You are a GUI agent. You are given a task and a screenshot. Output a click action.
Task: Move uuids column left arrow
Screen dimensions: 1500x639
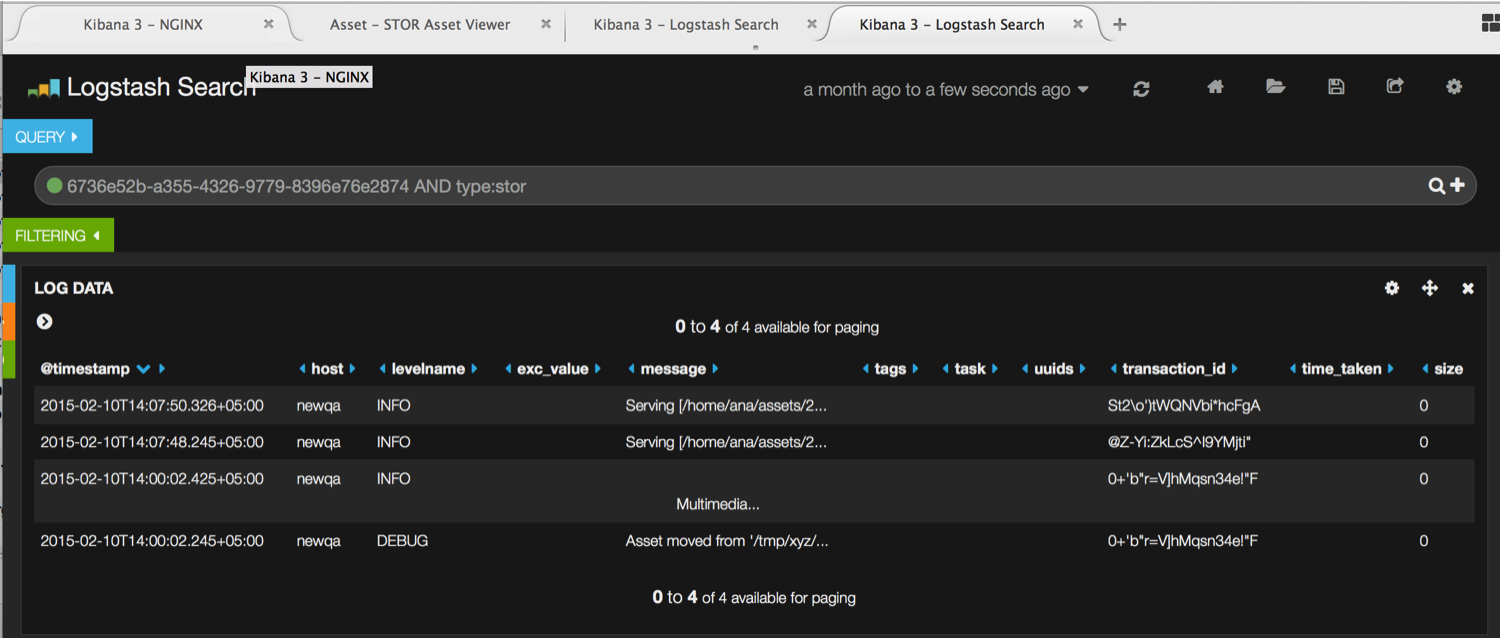click(x=1026, y=369)
